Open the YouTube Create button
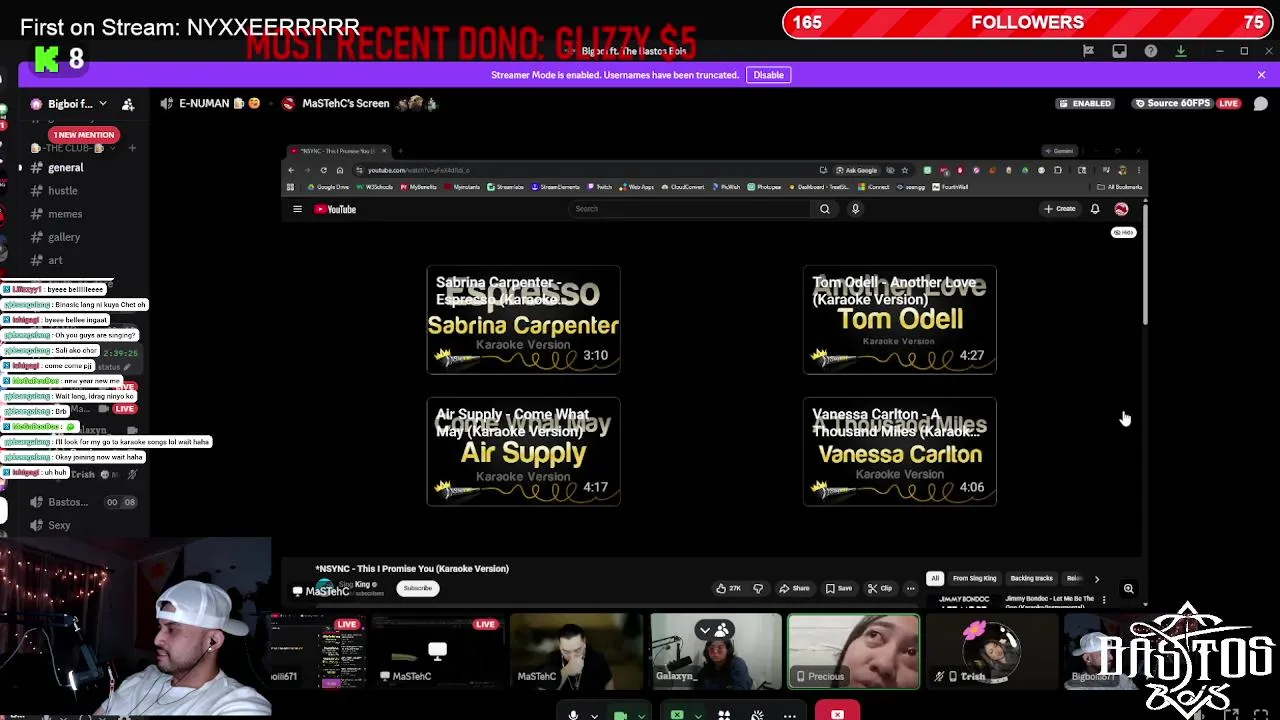1280x720 pixels. click(1059, 209)
